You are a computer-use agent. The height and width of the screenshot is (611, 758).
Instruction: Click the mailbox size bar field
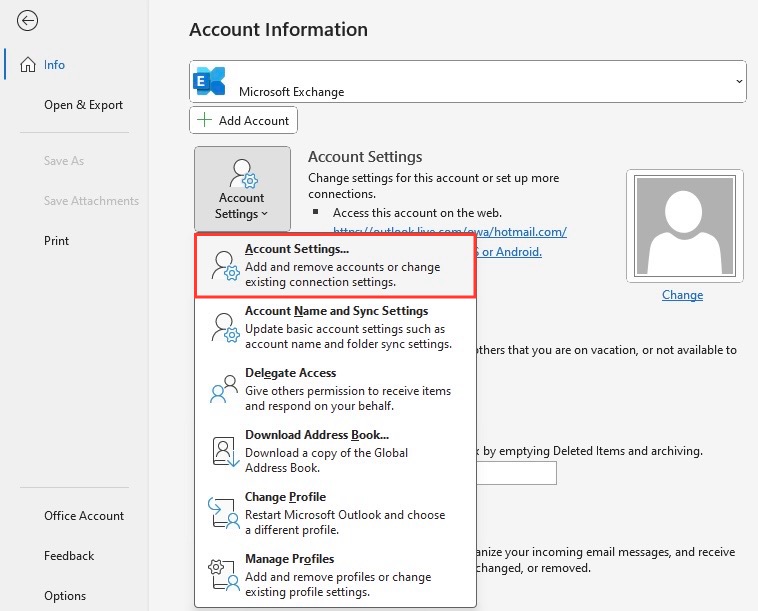tap(516, 473)
